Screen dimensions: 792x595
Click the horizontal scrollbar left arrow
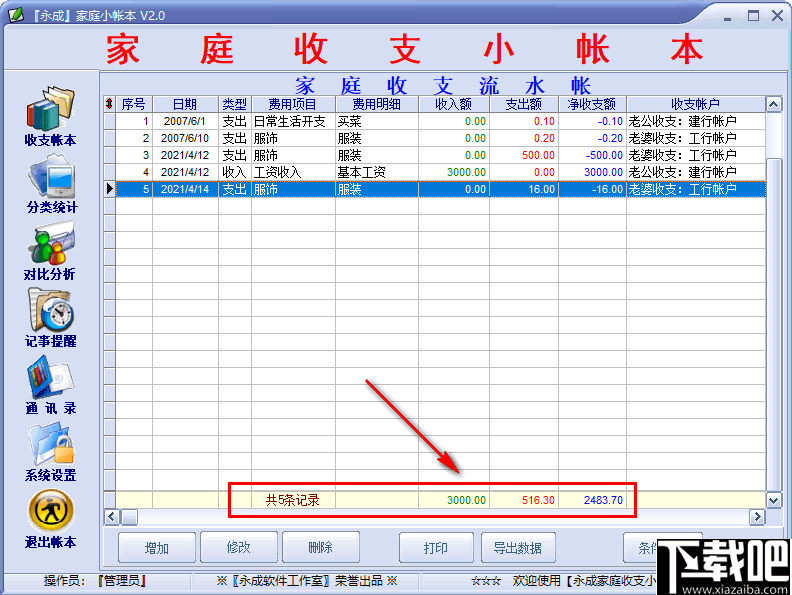tap(112, 517)
